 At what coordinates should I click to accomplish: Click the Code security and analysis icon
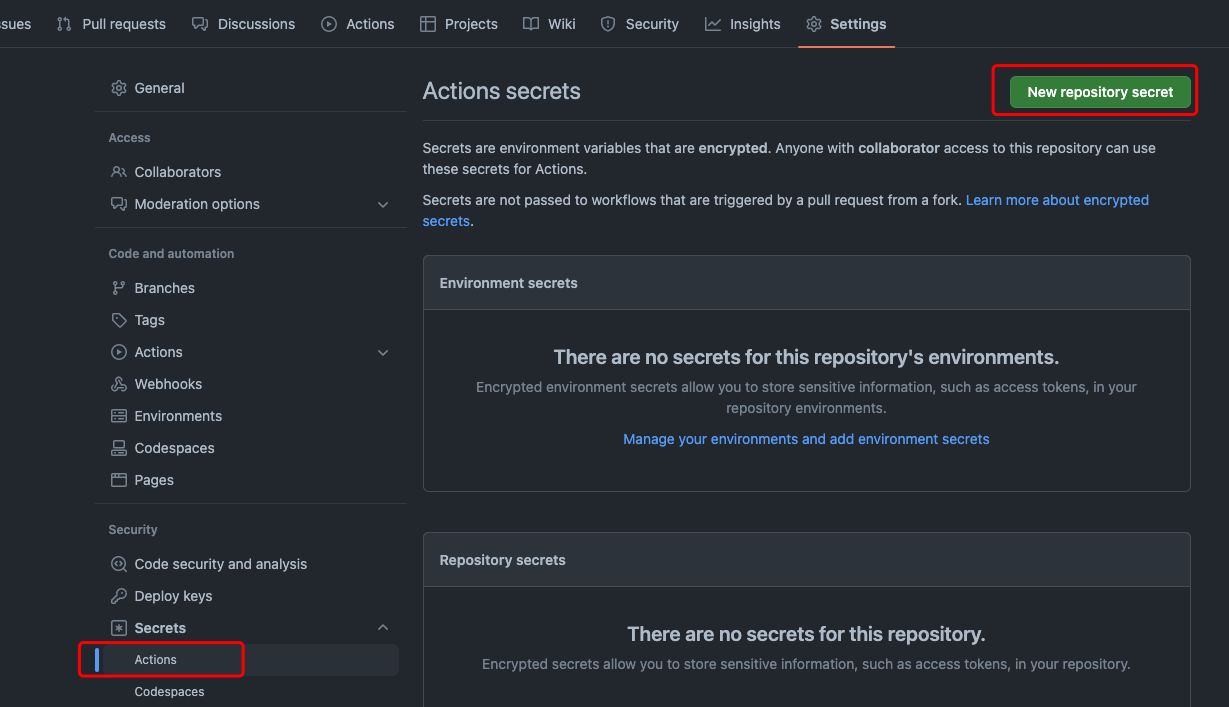click(119, 564)
